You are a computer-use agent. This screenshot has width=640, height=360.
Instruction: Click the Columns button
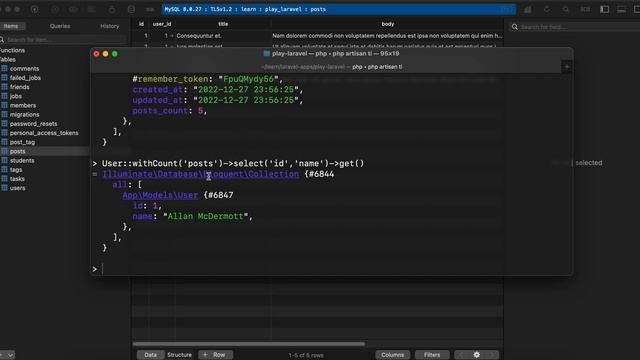click(392, 355)
